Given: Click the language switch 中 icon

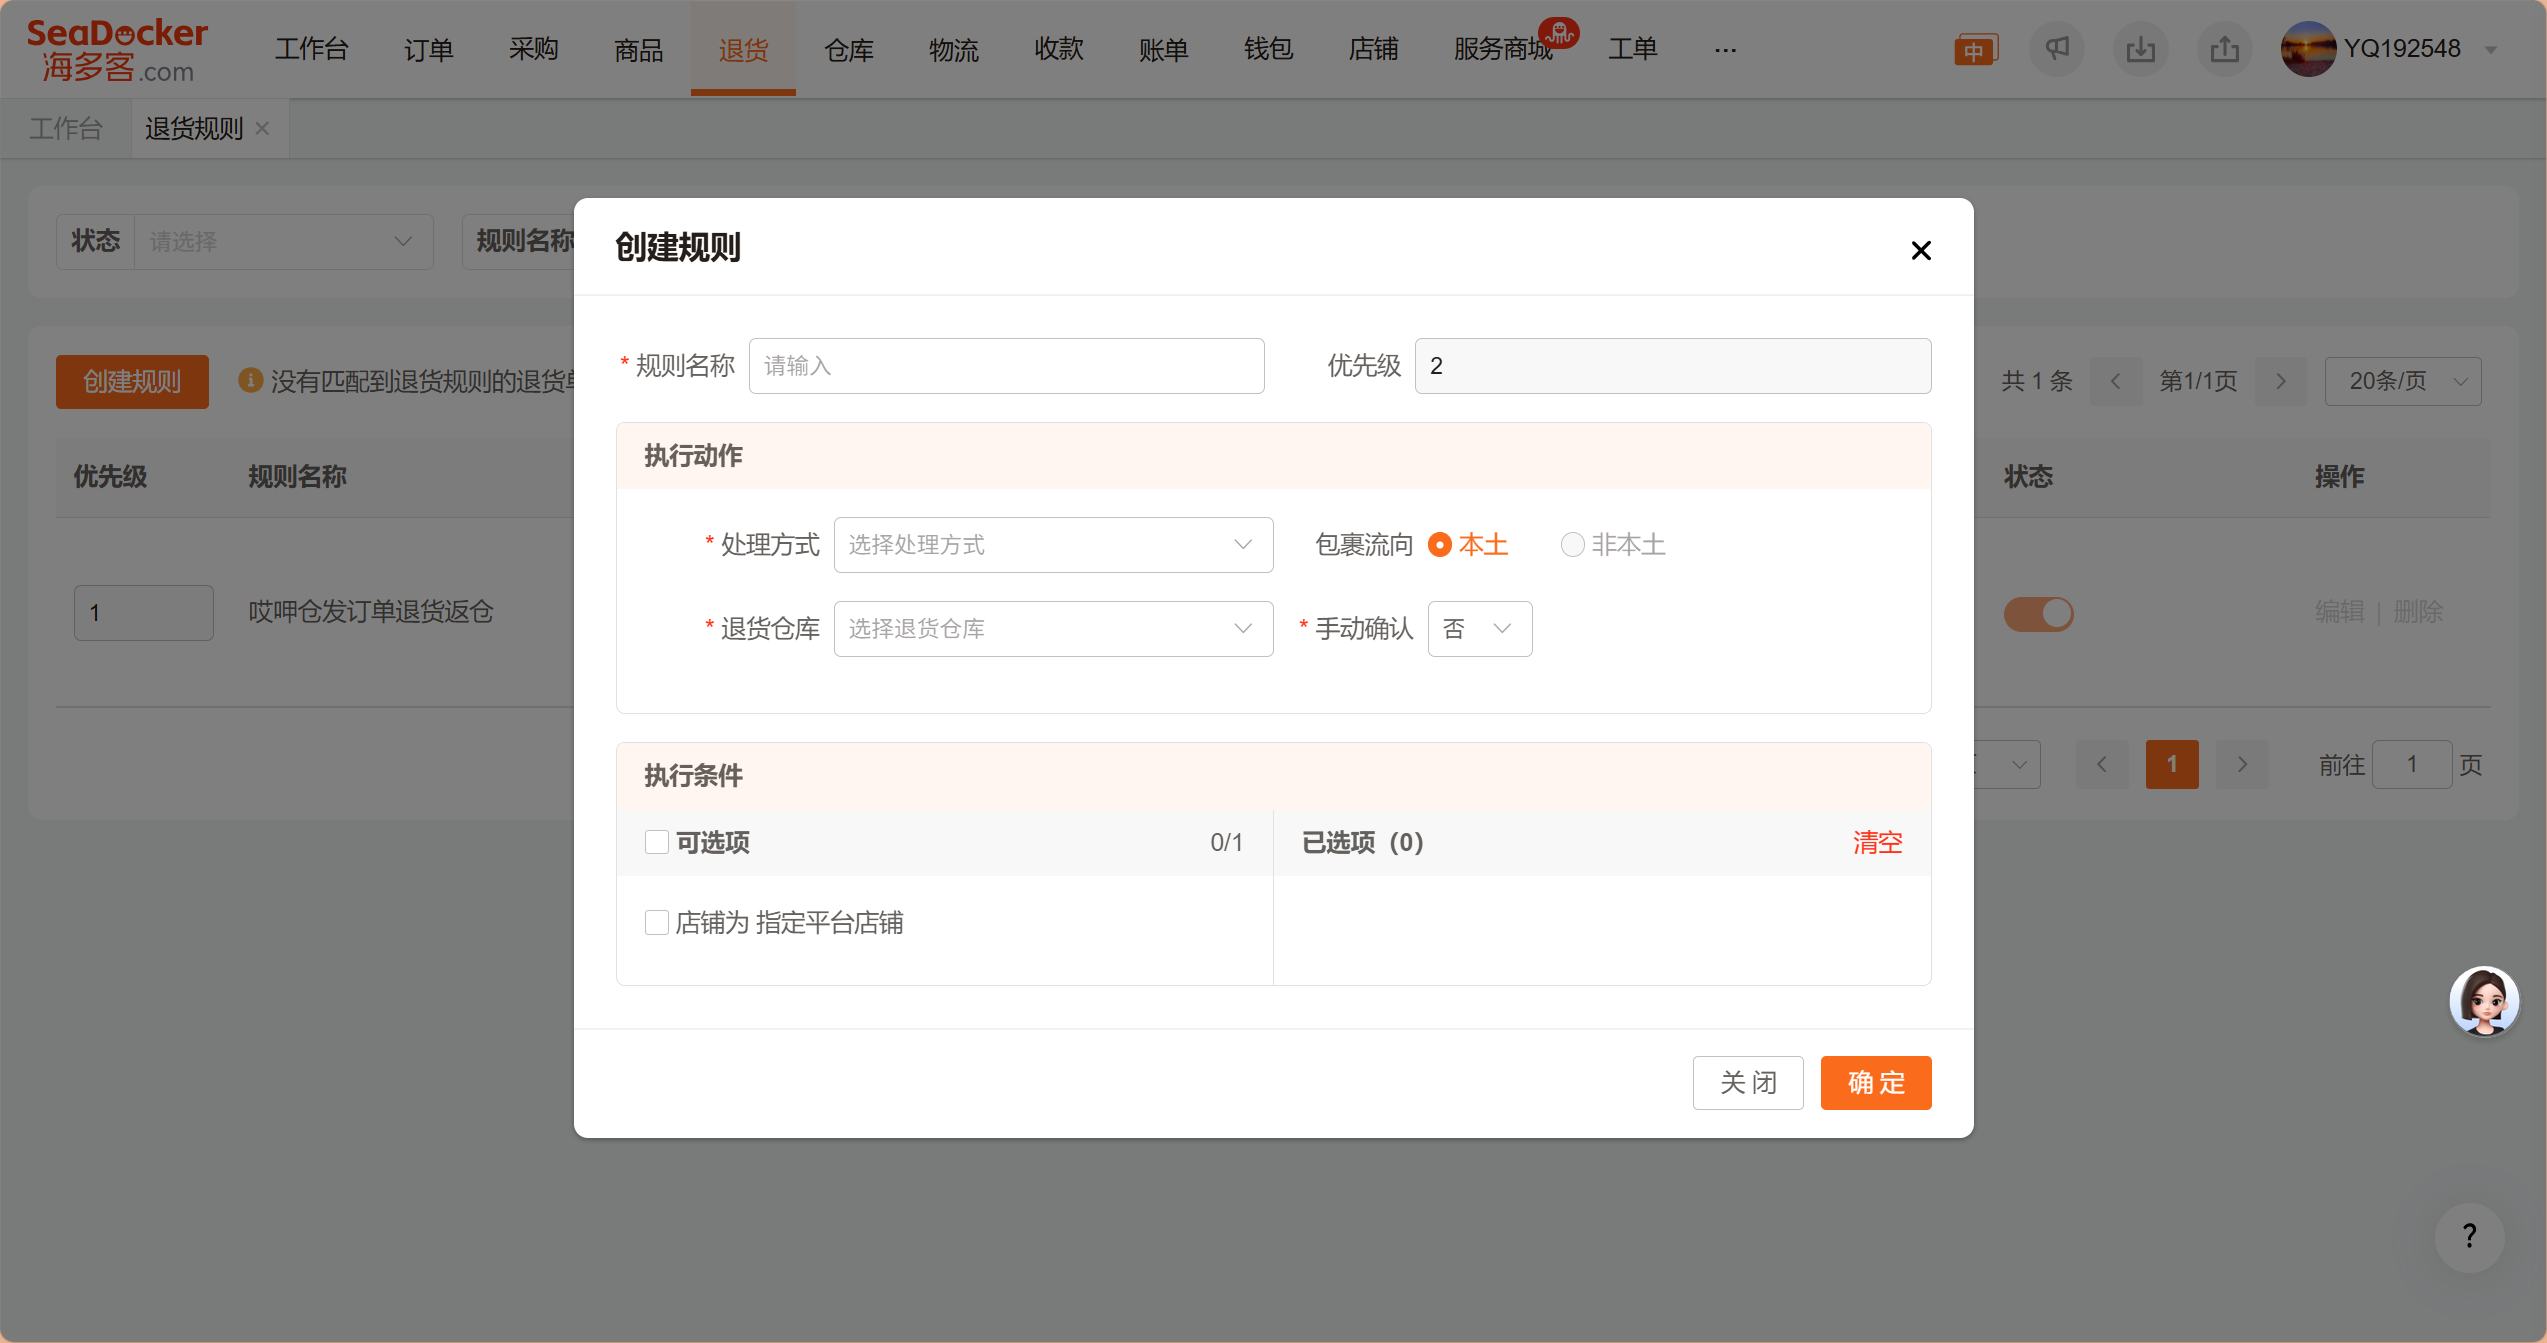Looking at the screenshot, I should 1975,50.
